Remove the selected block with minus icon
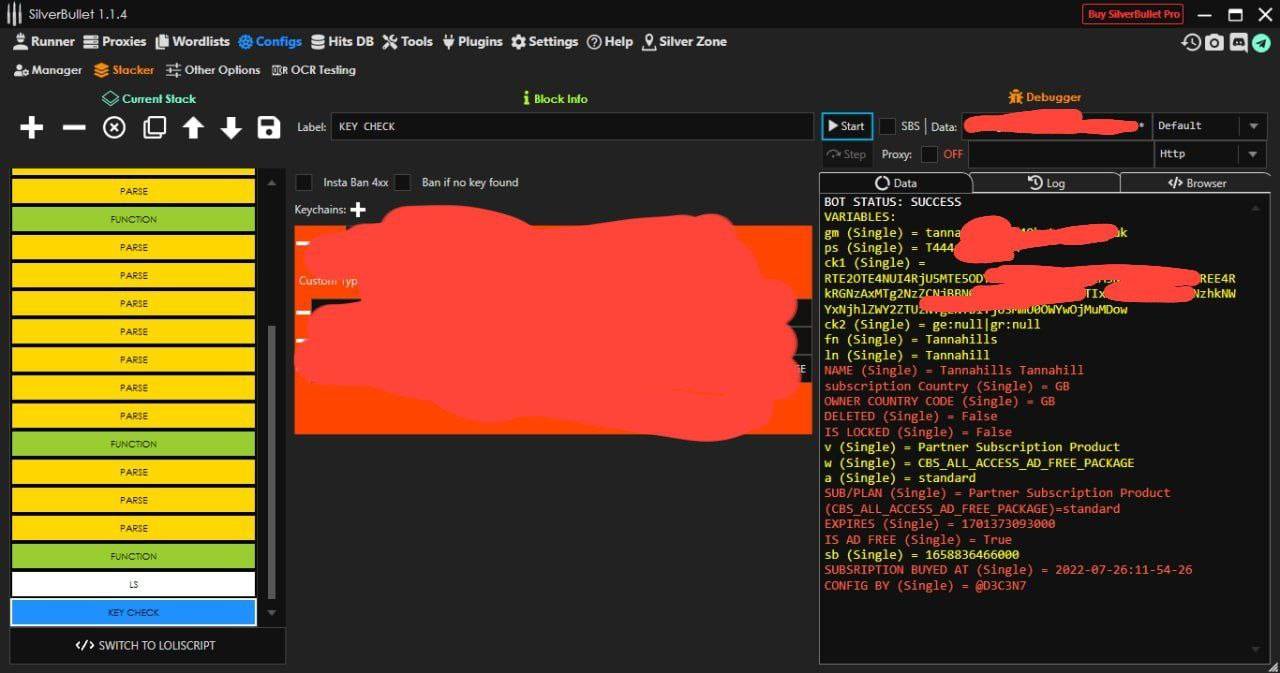1280x673 pixels. click(x=74, y=127)
